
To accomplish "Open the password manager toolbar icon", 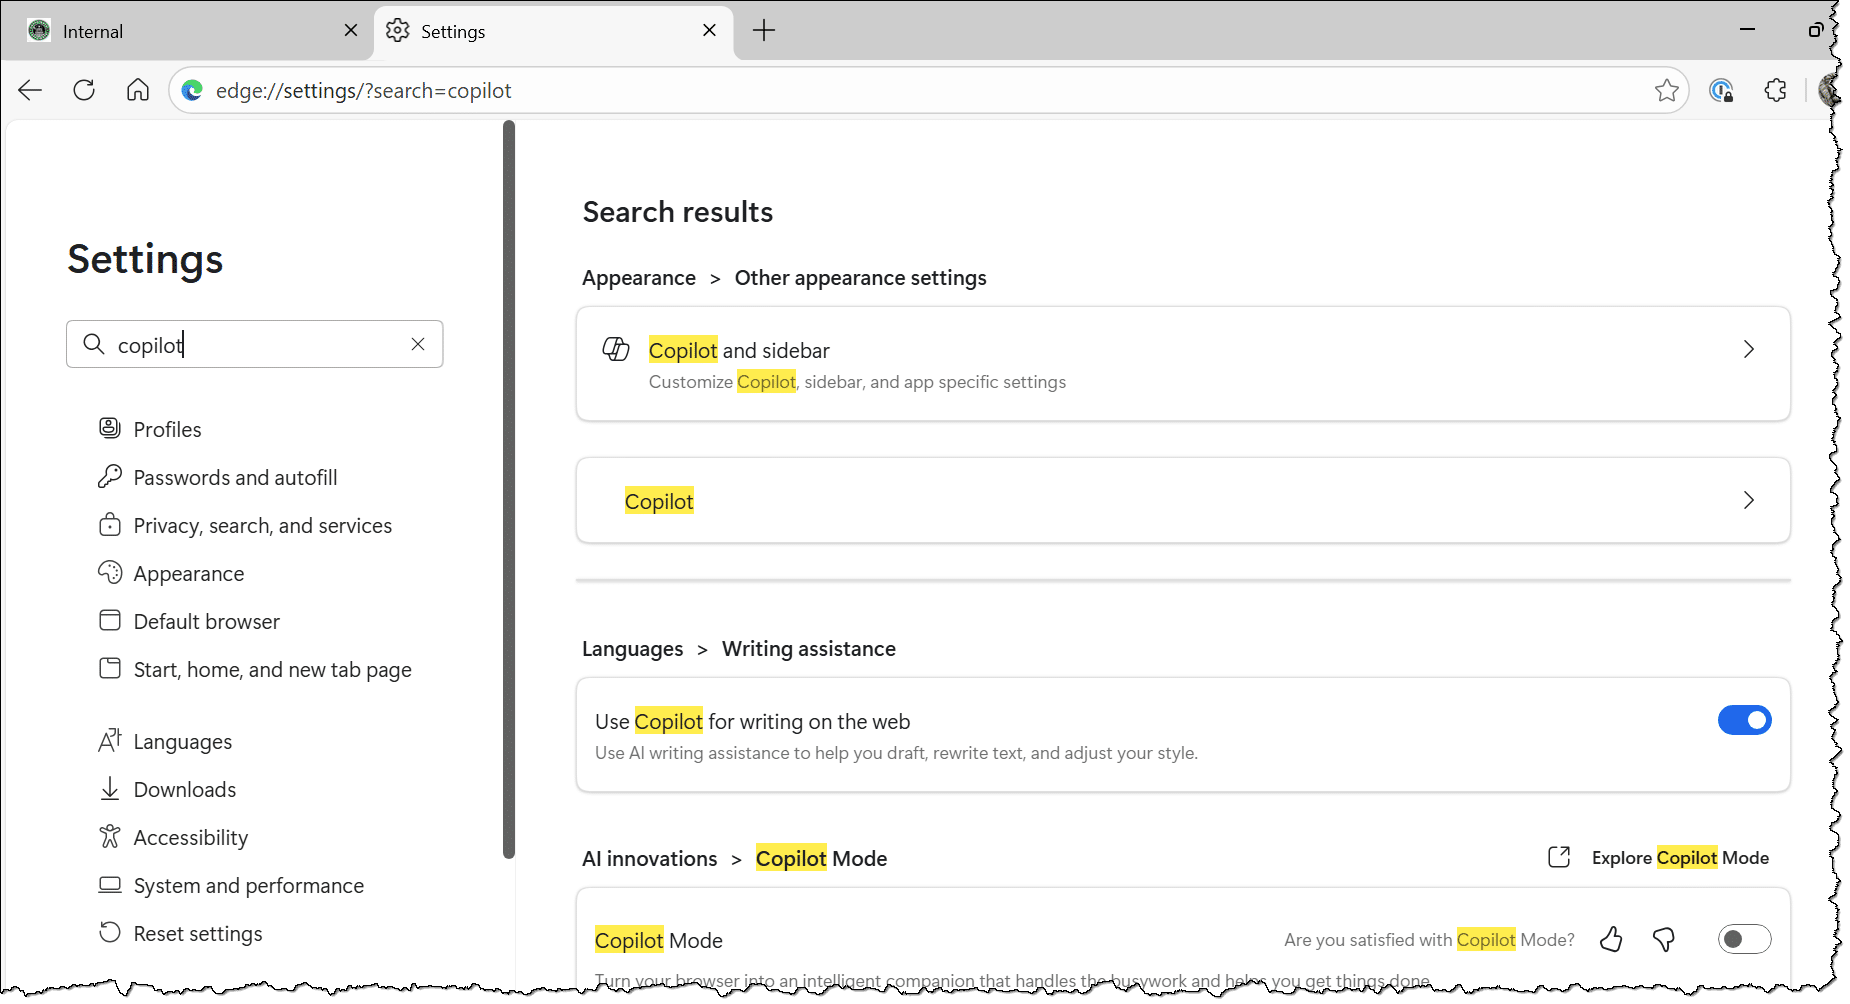I will 1721,91.
